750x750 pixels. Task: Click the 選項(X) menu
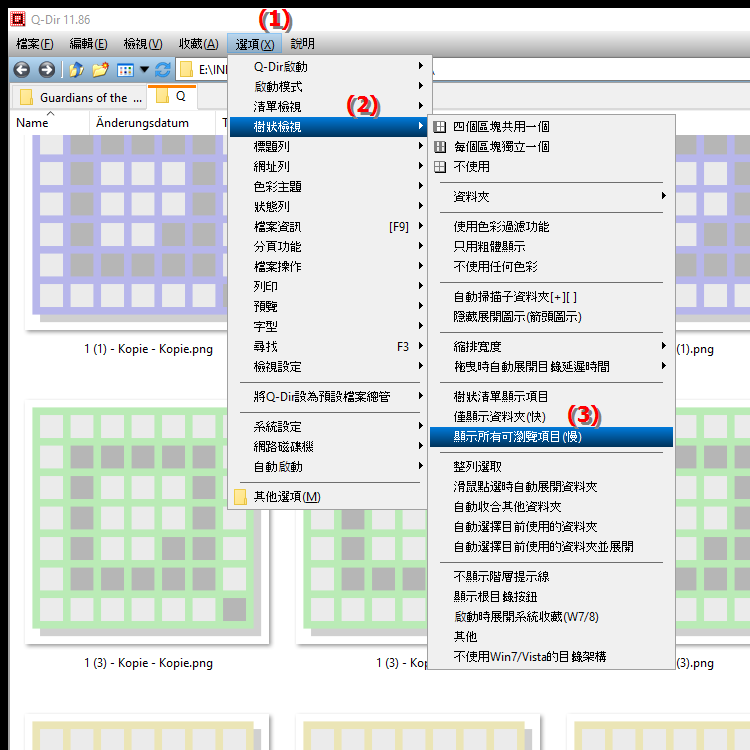coord(255,44)
